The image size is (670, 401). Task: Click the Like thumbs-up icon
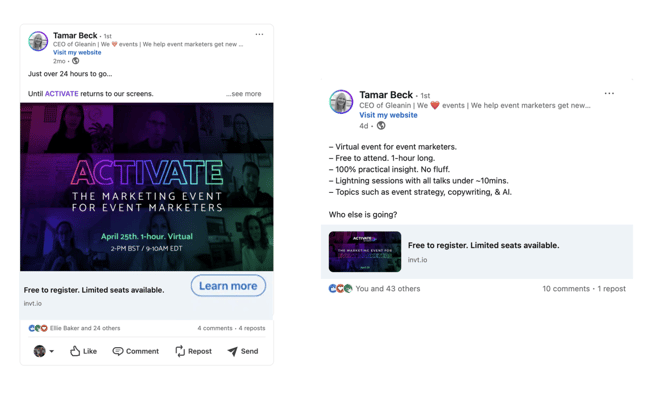pos(75,351)
